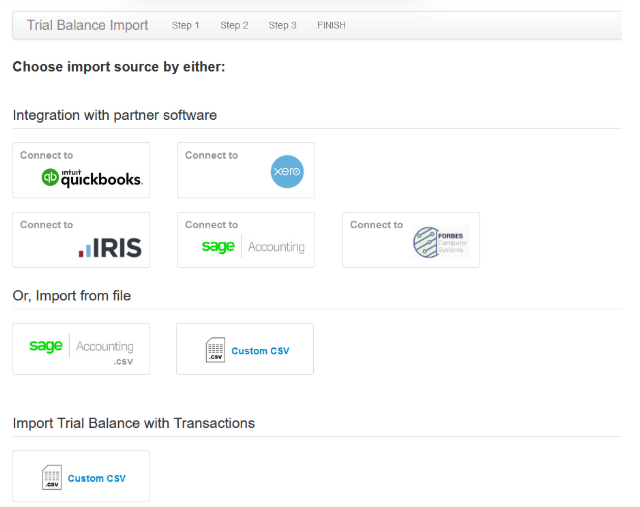Click "Connect to" label on IRIS card
The width and height of the screenshot is (640, 507).
coord(46,225)
